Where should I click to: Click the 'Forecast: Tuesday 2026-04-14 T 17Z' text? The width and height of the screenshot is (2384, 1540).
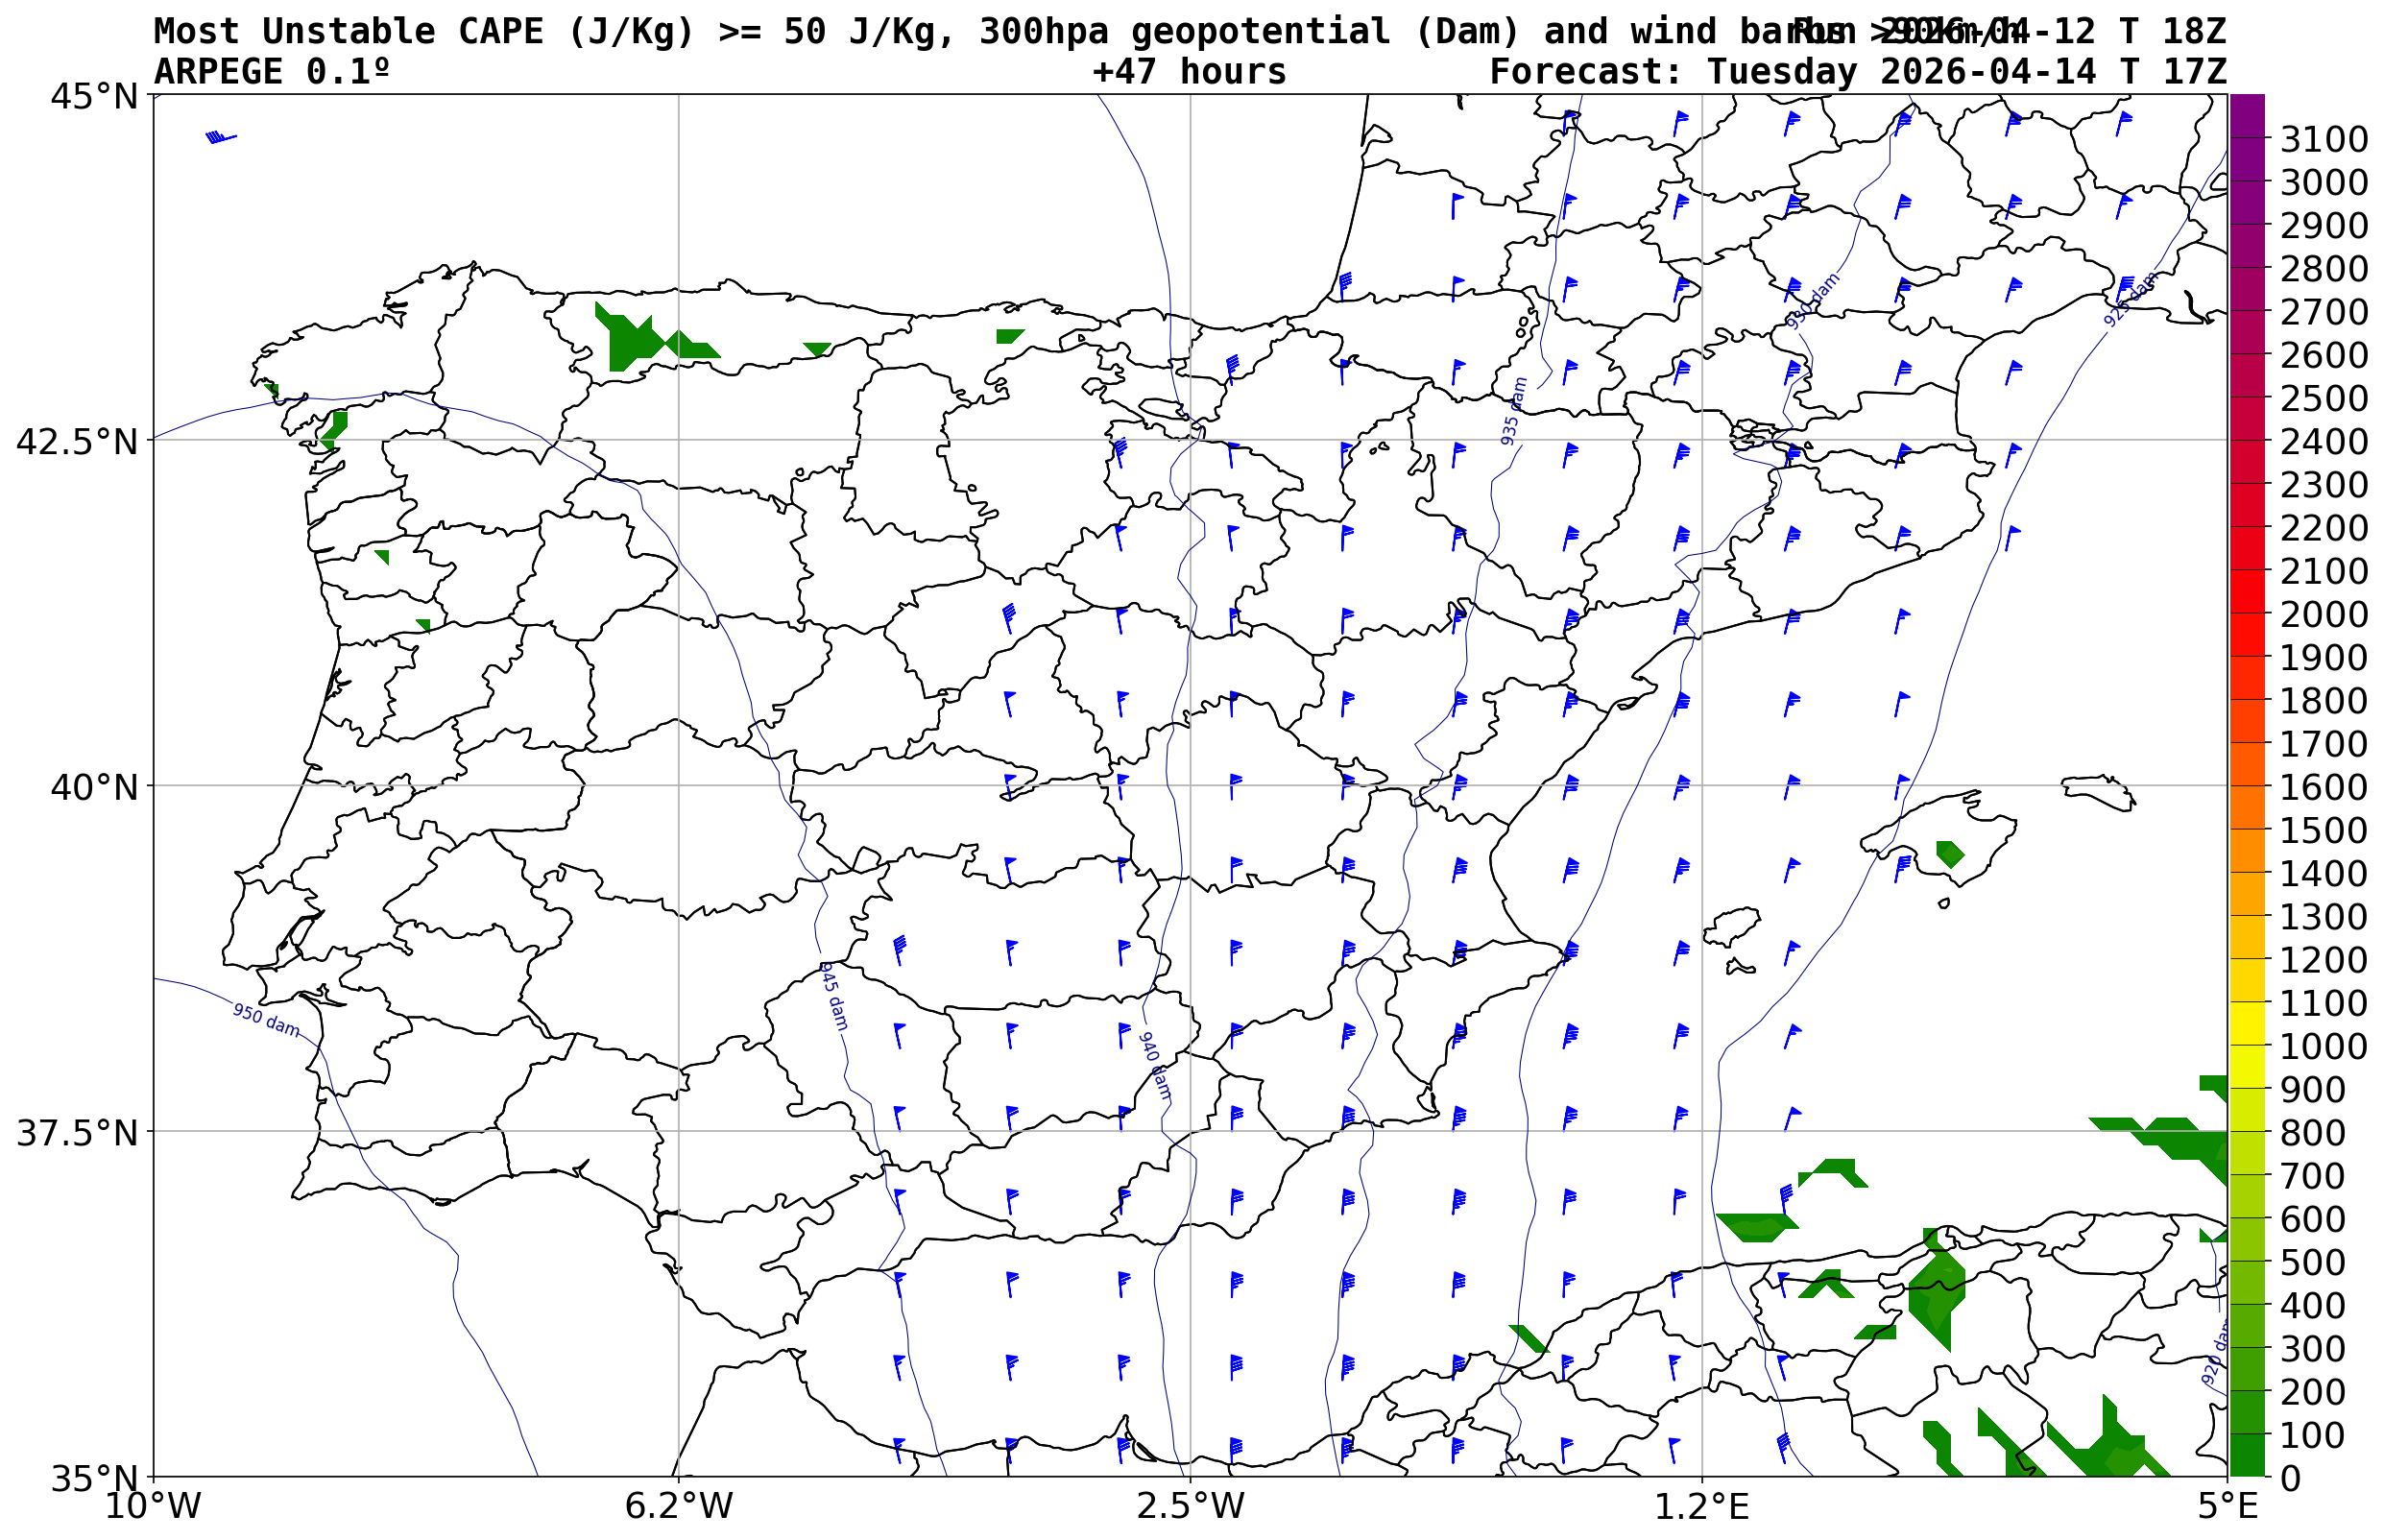coord(1857,72)
